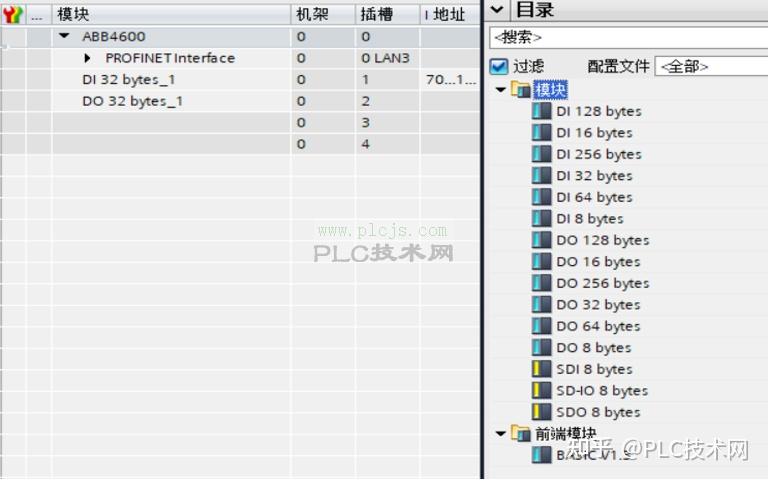Select DO 32 bytes in catalog list
Viewport: 768px width, 481px height.
click(x=599, y=305)
